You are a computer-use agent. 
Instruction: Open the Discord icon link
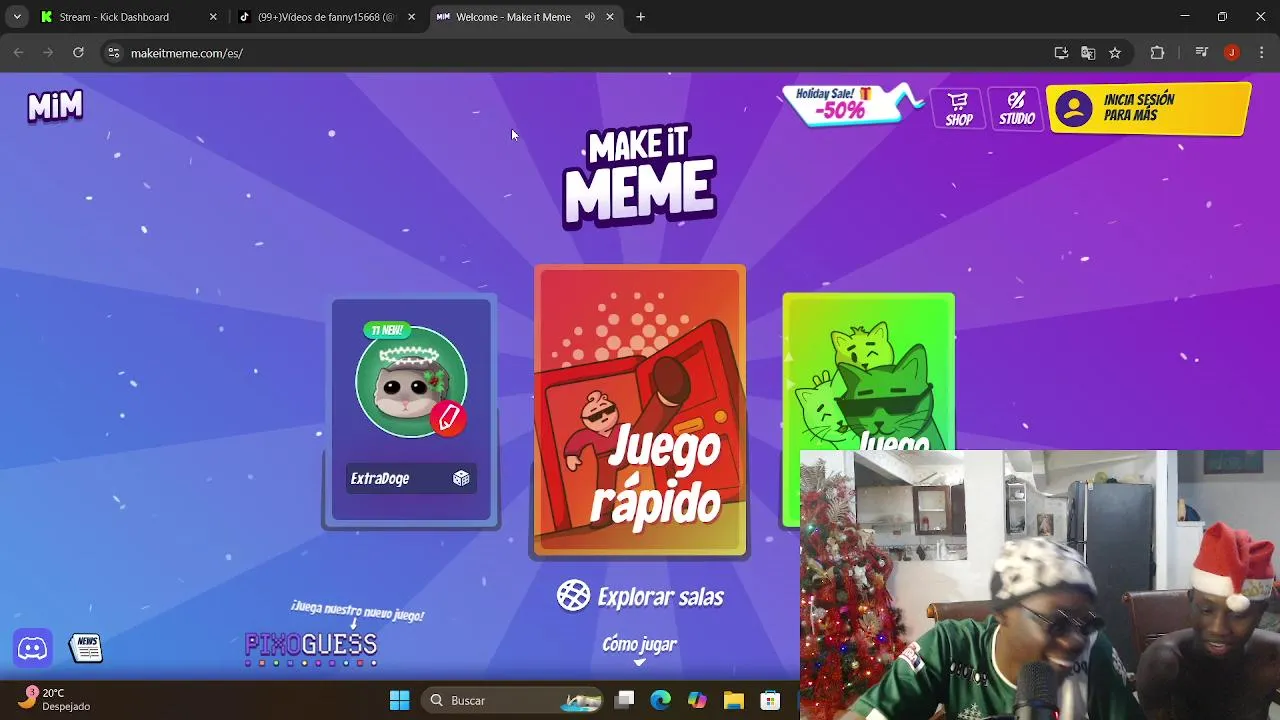pos(32,648)
